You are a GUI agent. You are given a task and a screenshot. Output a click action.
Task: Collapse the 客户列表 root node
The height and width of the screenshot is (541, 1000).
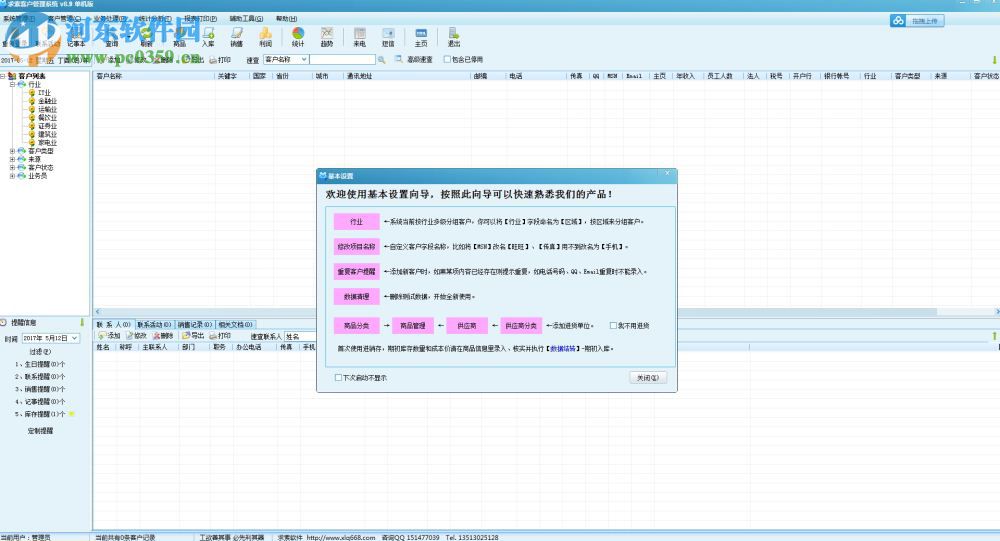3,76
